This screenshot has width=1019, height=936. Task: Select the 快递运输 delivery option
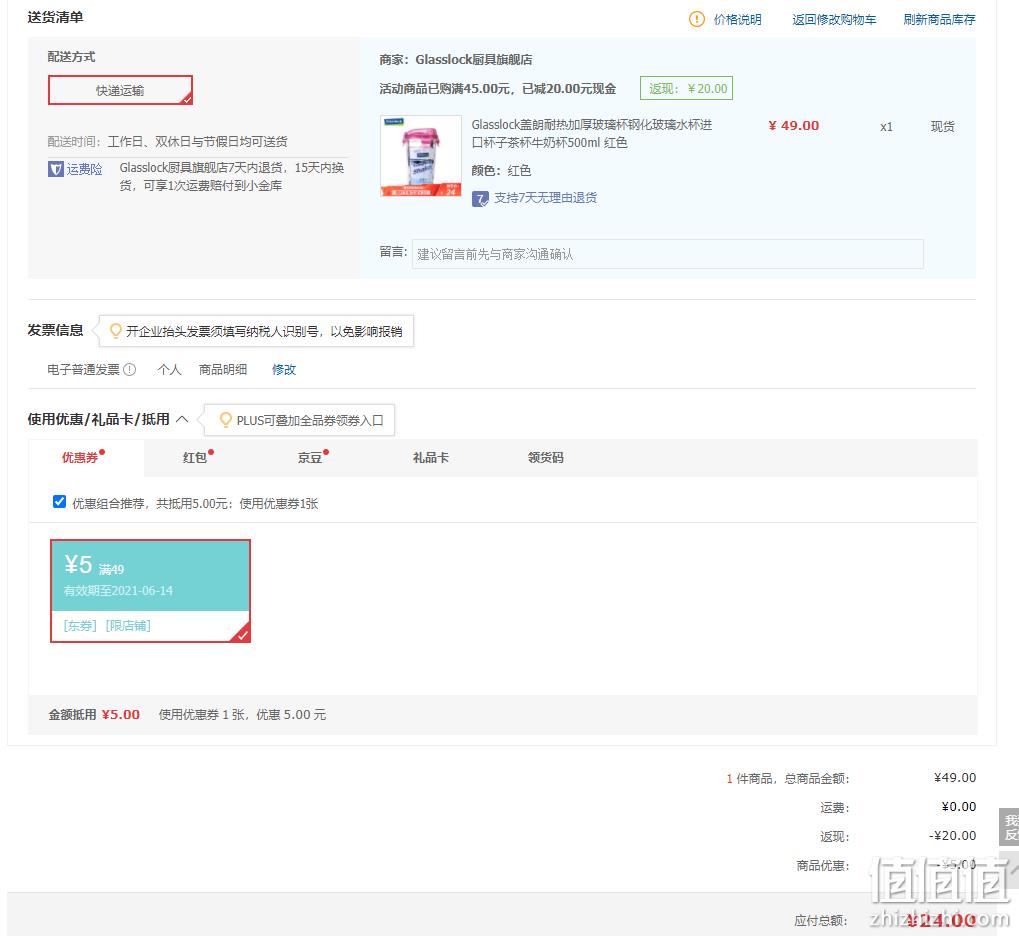(x=120, y=90)
